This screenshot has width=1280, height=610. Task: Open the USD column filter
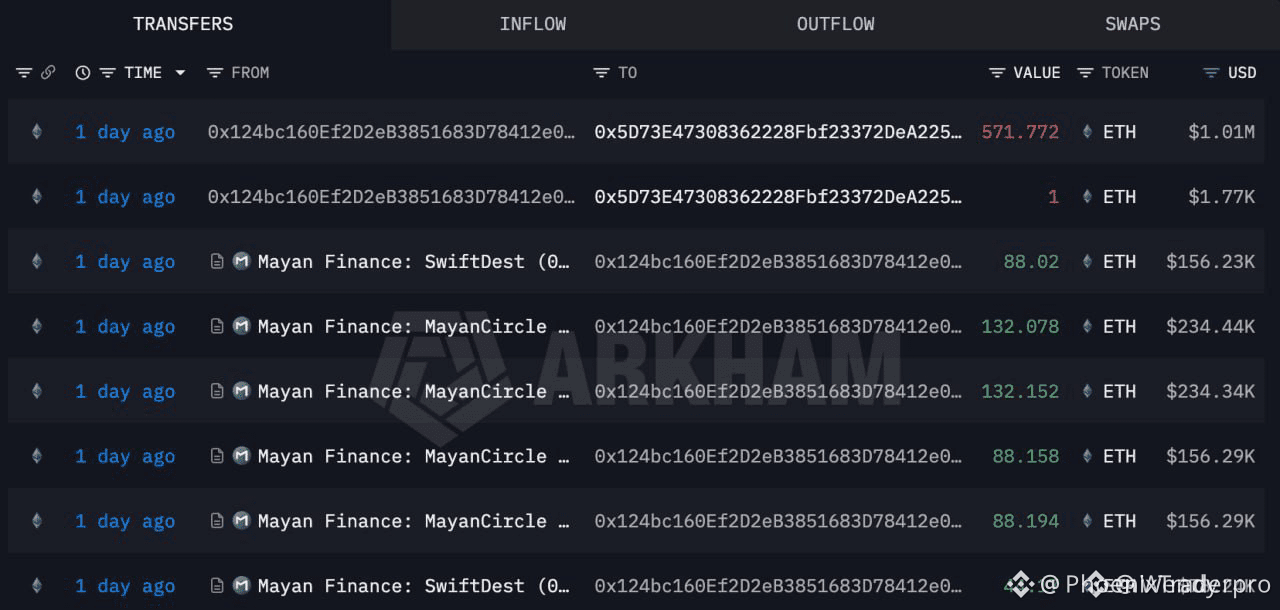pos(1211,73)
